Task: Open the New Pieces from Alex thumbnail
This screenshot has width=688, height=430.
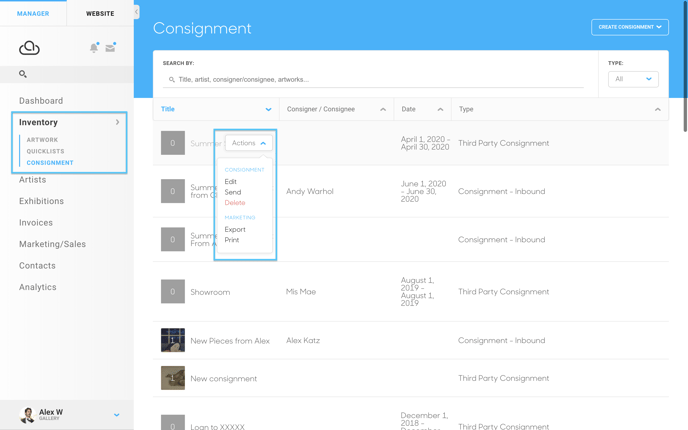Action: coord(173,340)
